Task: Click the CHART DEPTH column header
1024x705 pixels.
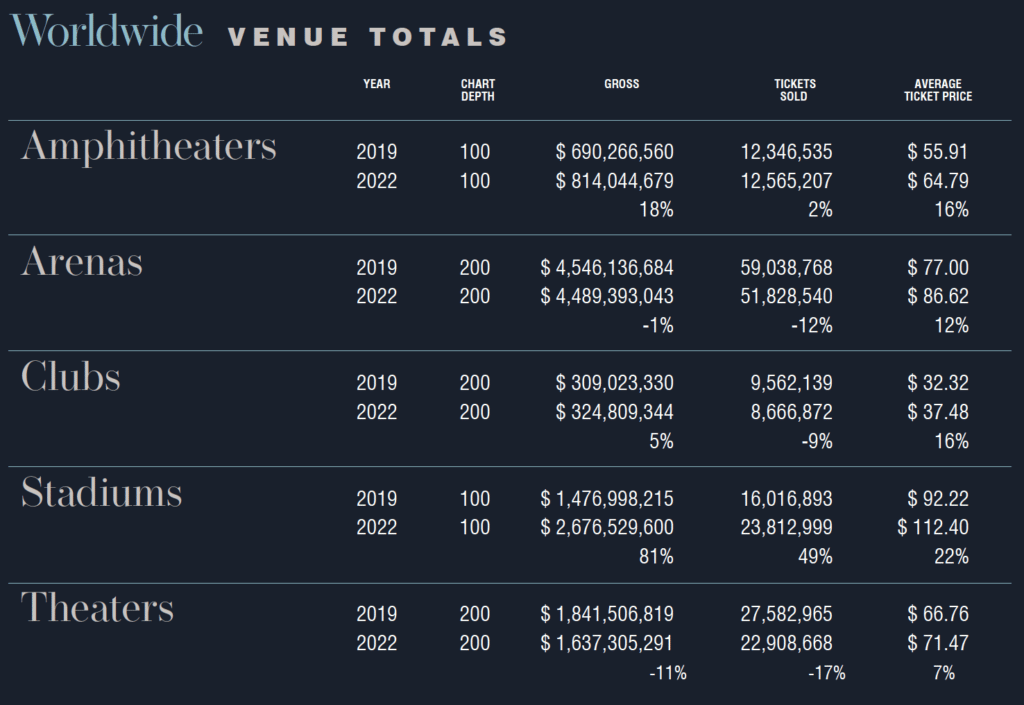Action: [478, 90]
